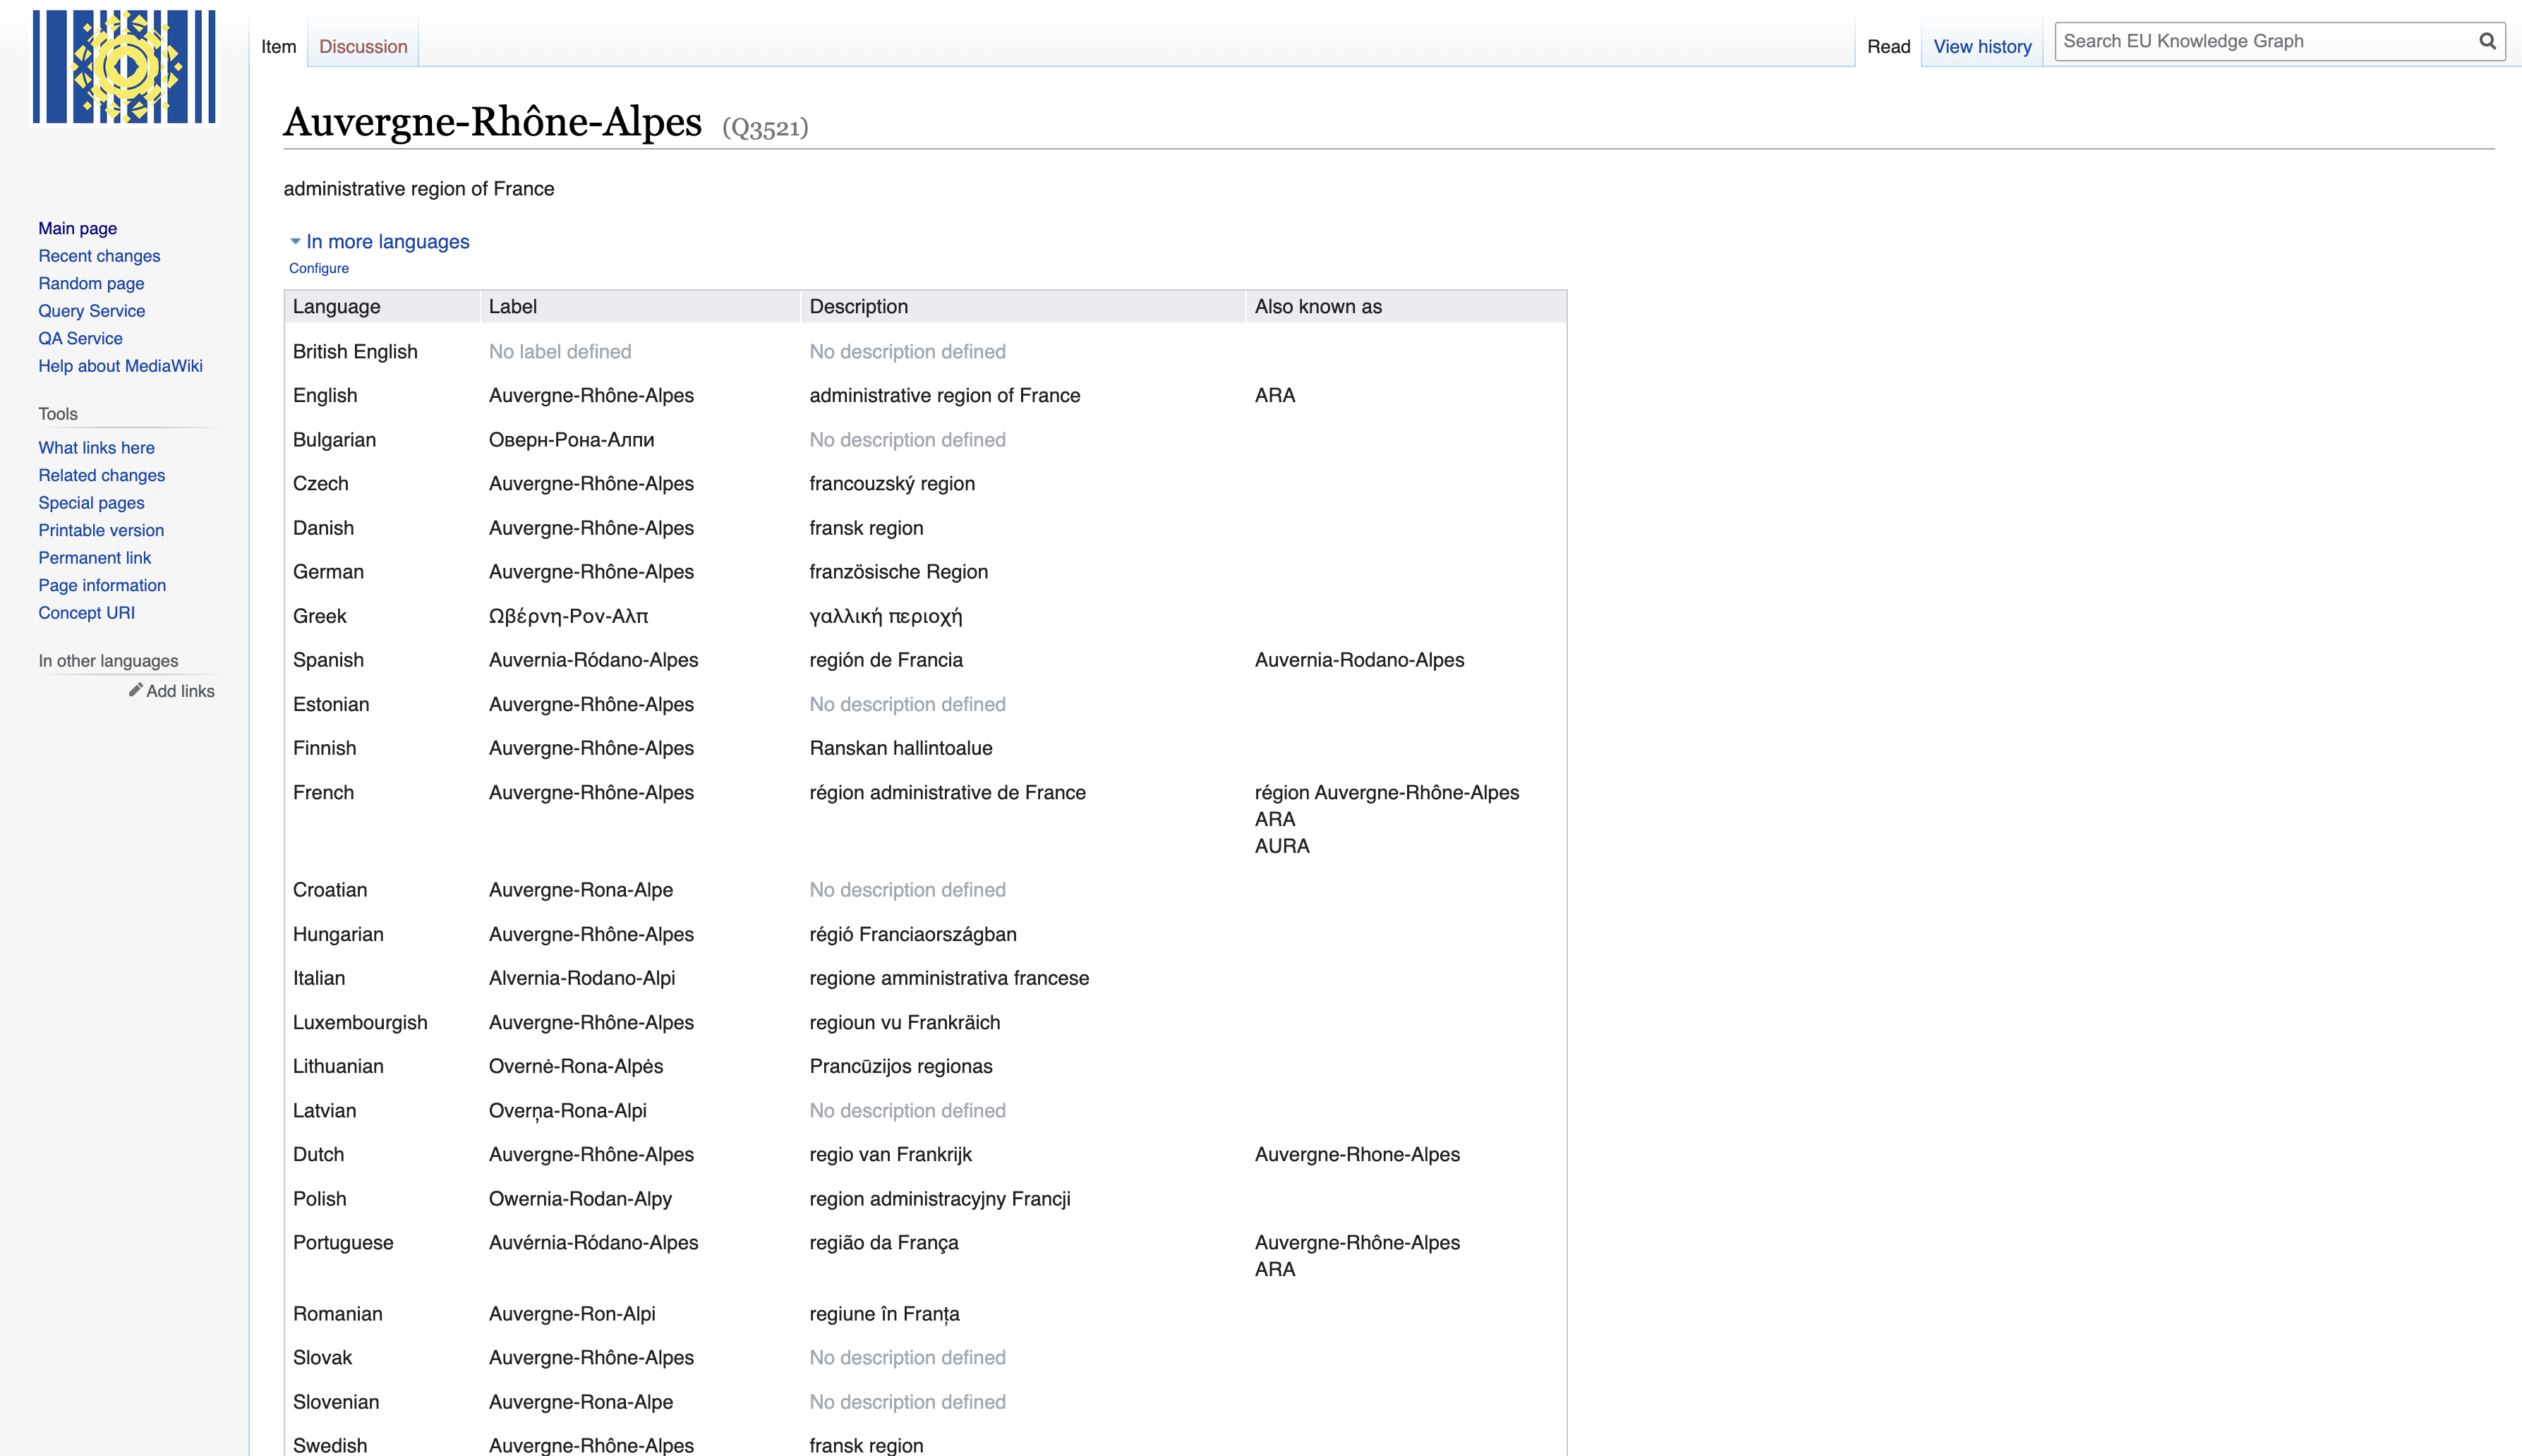Open Recent changes
Screen dimensions: 2522x1456
point(99,256)
